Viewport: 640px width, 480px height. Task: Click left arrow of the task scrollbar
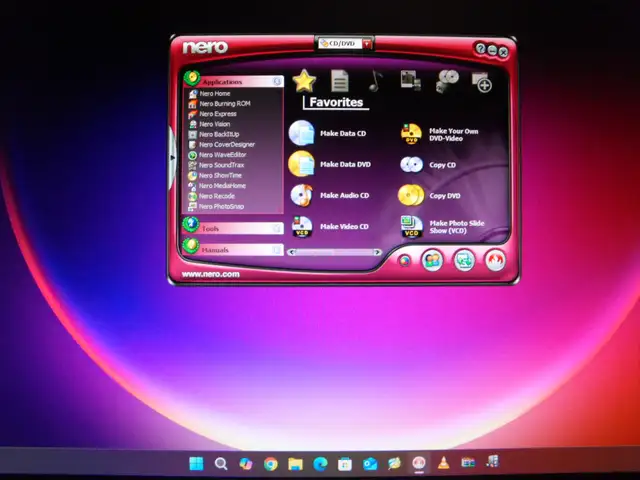coord(291,252)
